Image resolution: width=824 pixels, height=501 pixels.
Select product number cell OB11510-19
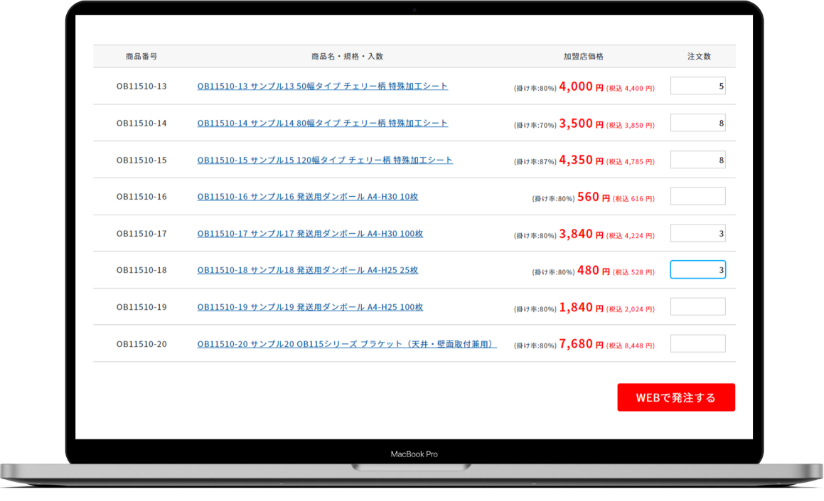pos(141,307)
